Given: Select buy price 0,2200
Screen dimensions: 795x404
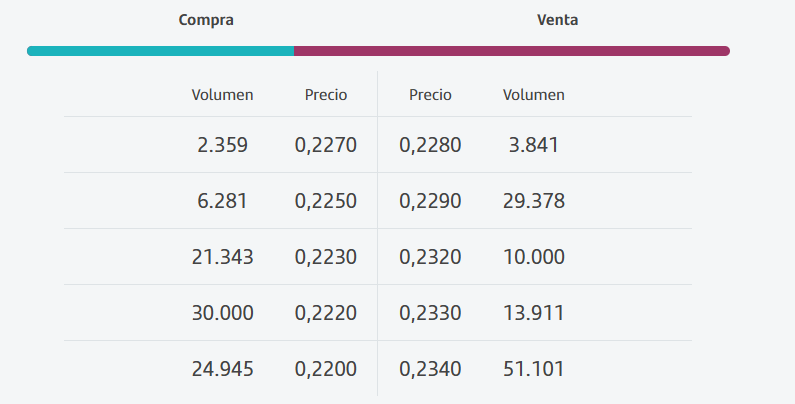Looking at the screenshot, I should pyautogui.click(x=326, y=369).
